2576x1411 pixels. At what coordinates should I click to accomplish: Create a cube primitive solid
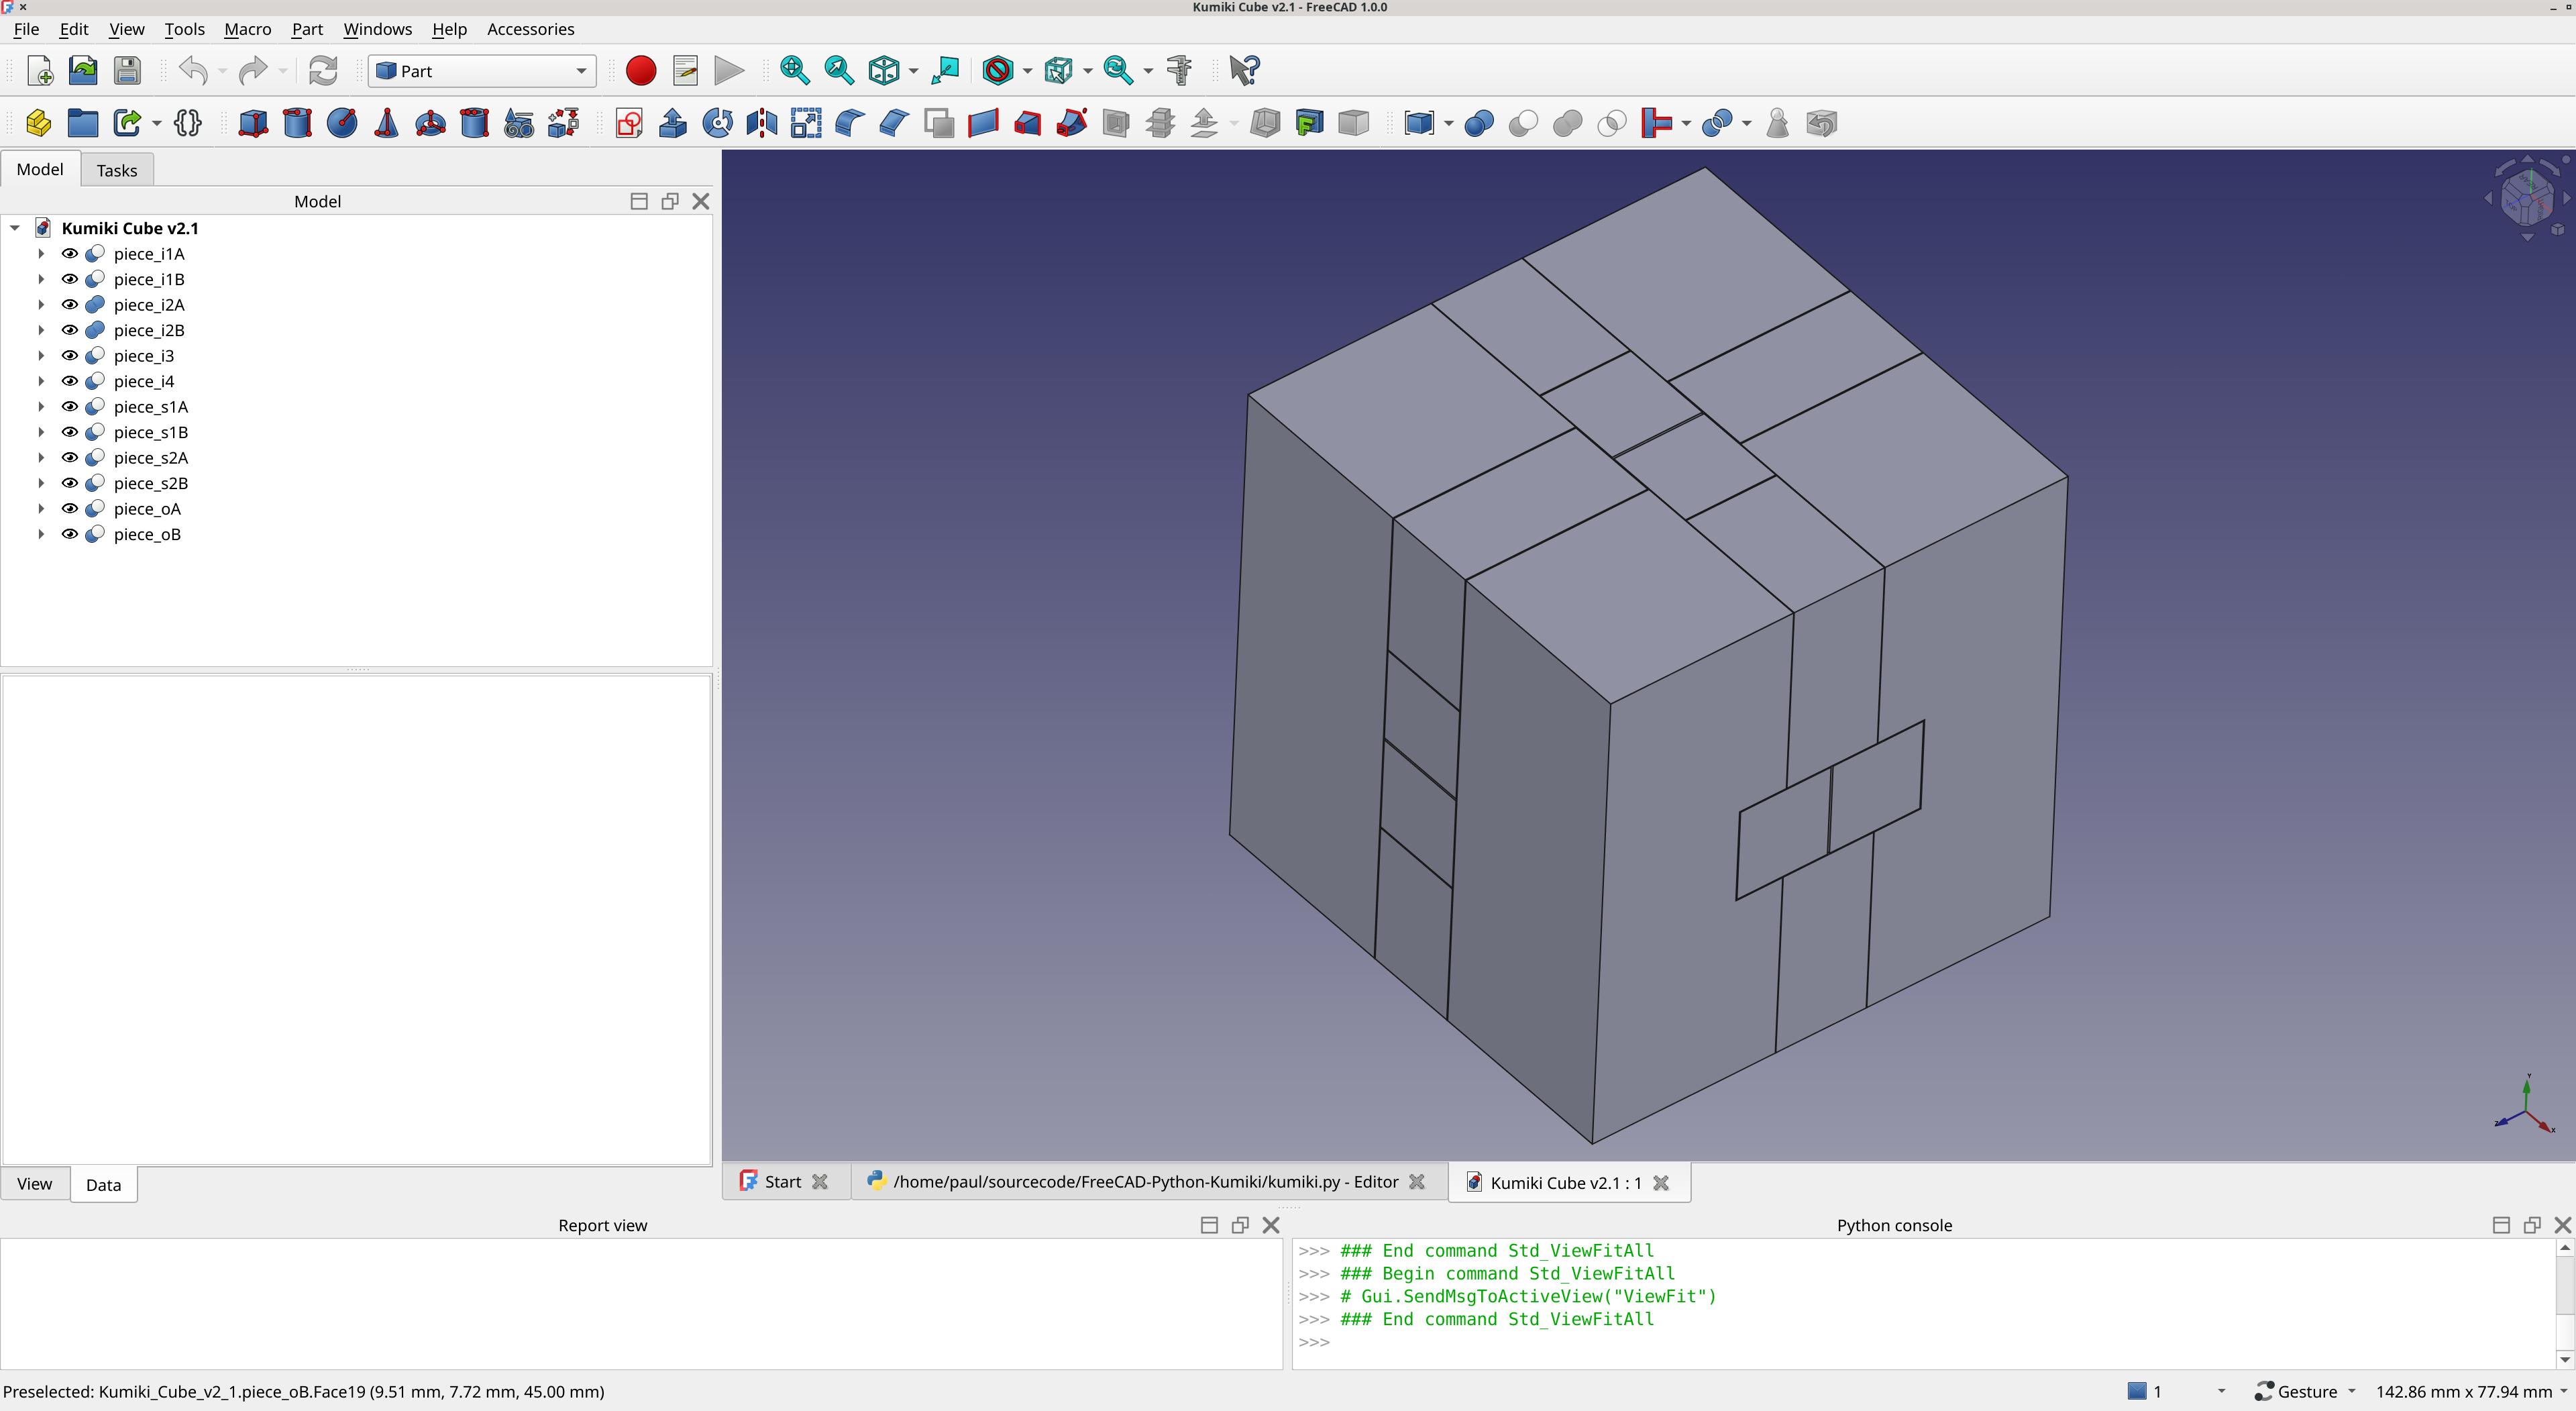[x=253, y=123]
